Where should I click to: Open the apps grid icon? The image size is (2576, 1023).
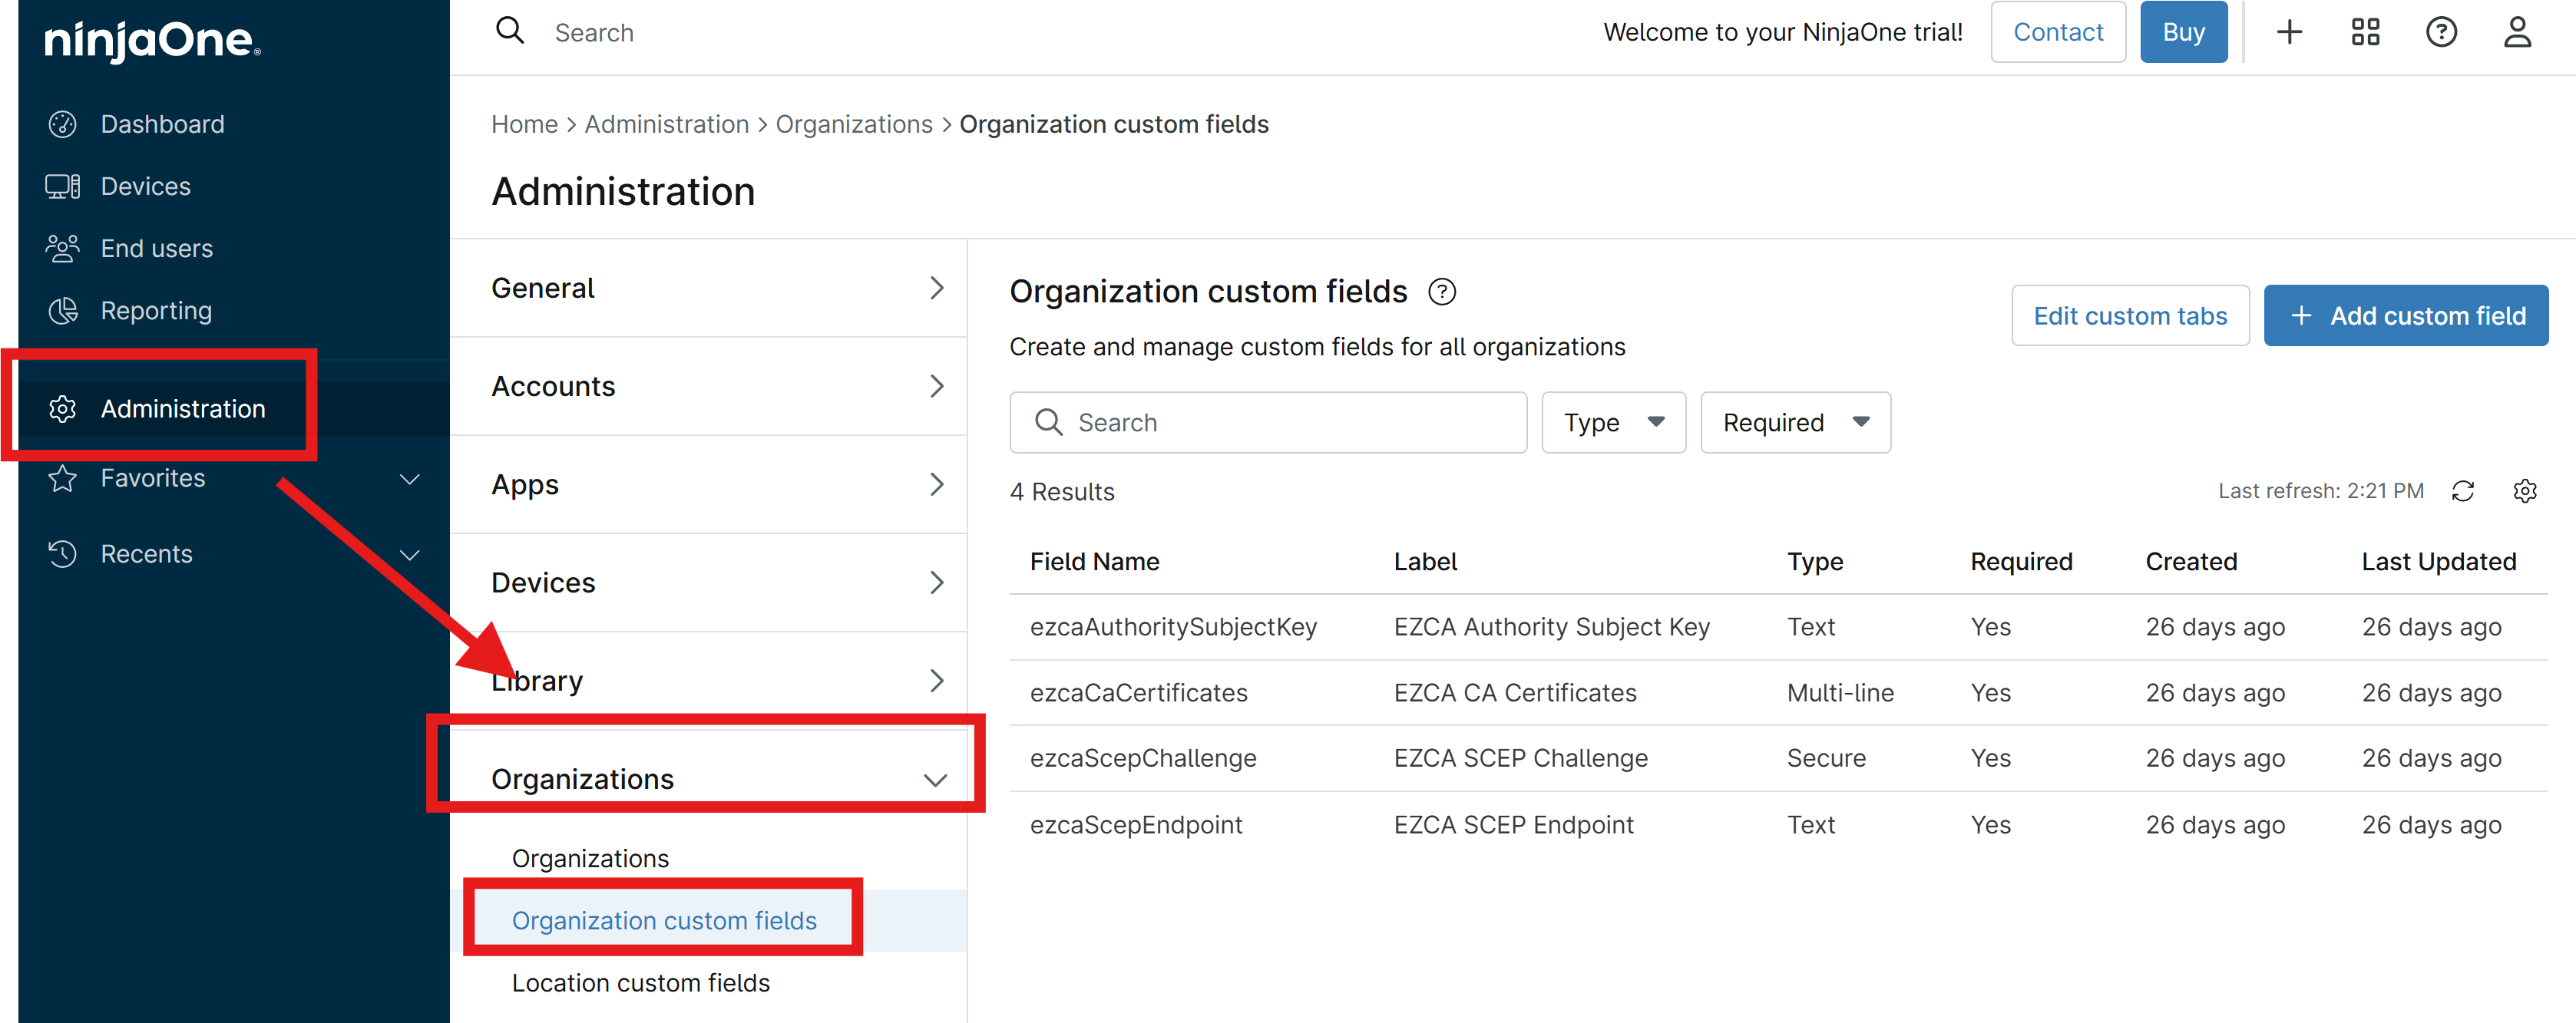2365,32
